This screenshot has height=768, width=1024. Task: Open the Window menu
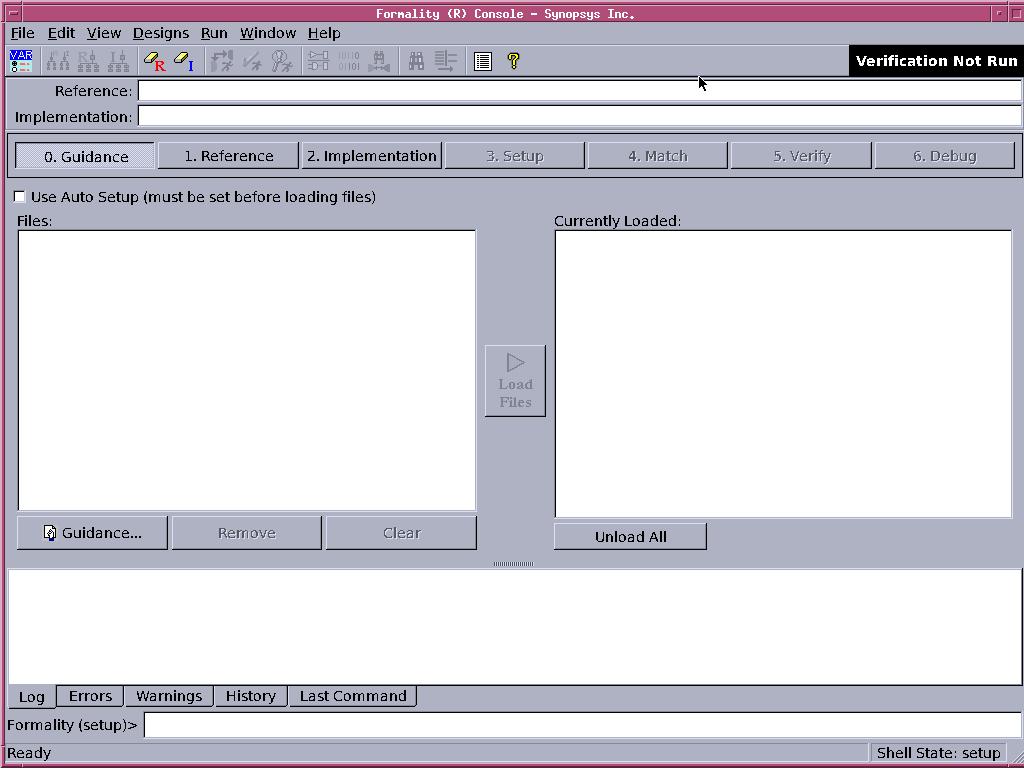pyautogui.click(x=268, y=33)
